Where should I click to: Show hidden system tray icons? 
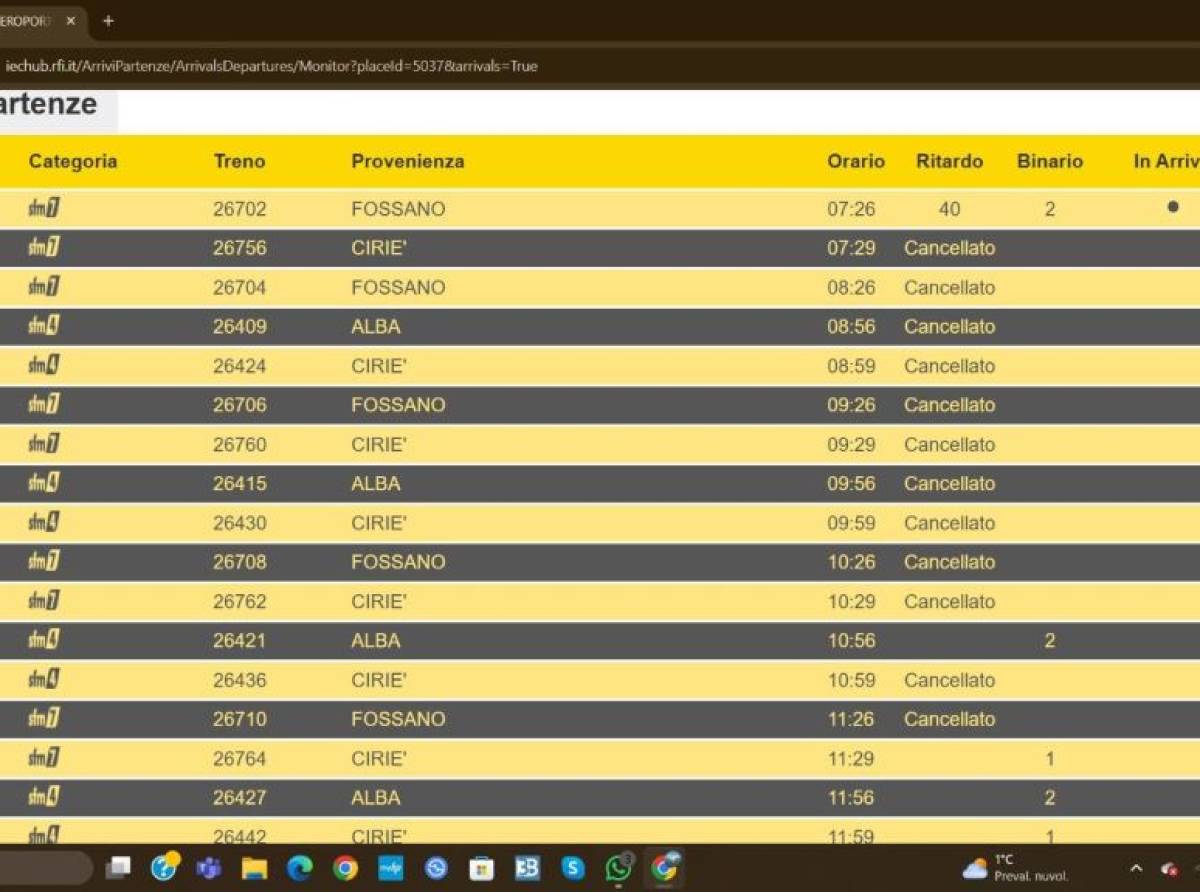pyautogui.click(x=1136, y=869)
